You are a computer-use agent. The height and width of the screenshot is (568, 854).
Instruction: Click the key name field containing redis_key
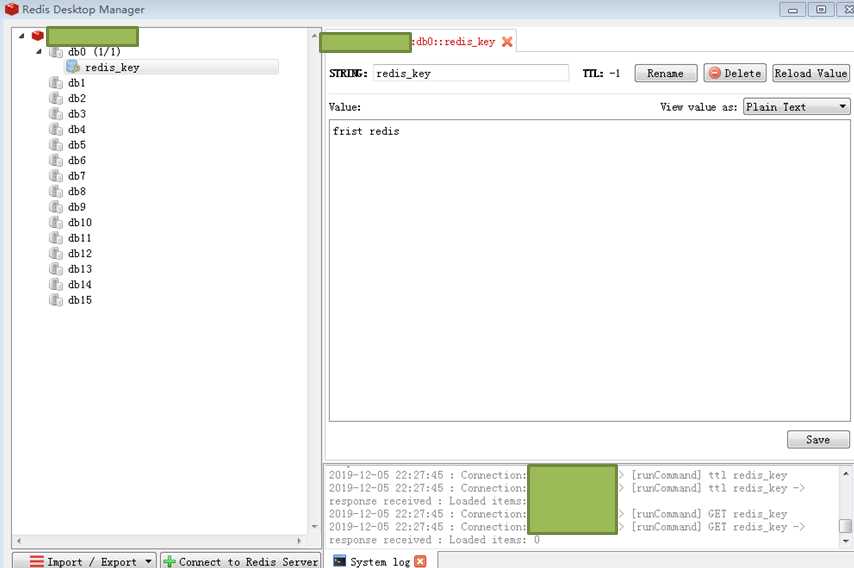(471, 73)
